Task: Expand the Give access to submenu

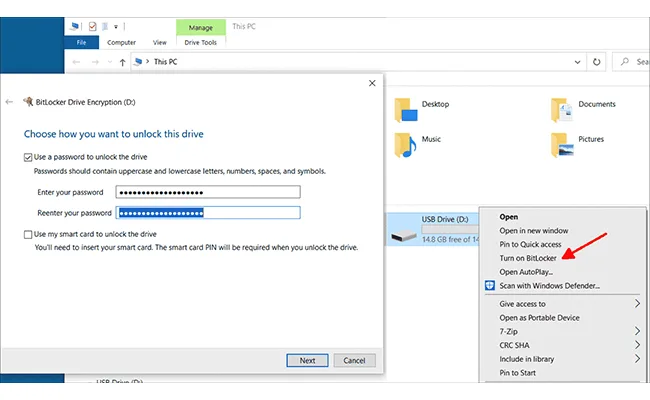Action: 637,304
